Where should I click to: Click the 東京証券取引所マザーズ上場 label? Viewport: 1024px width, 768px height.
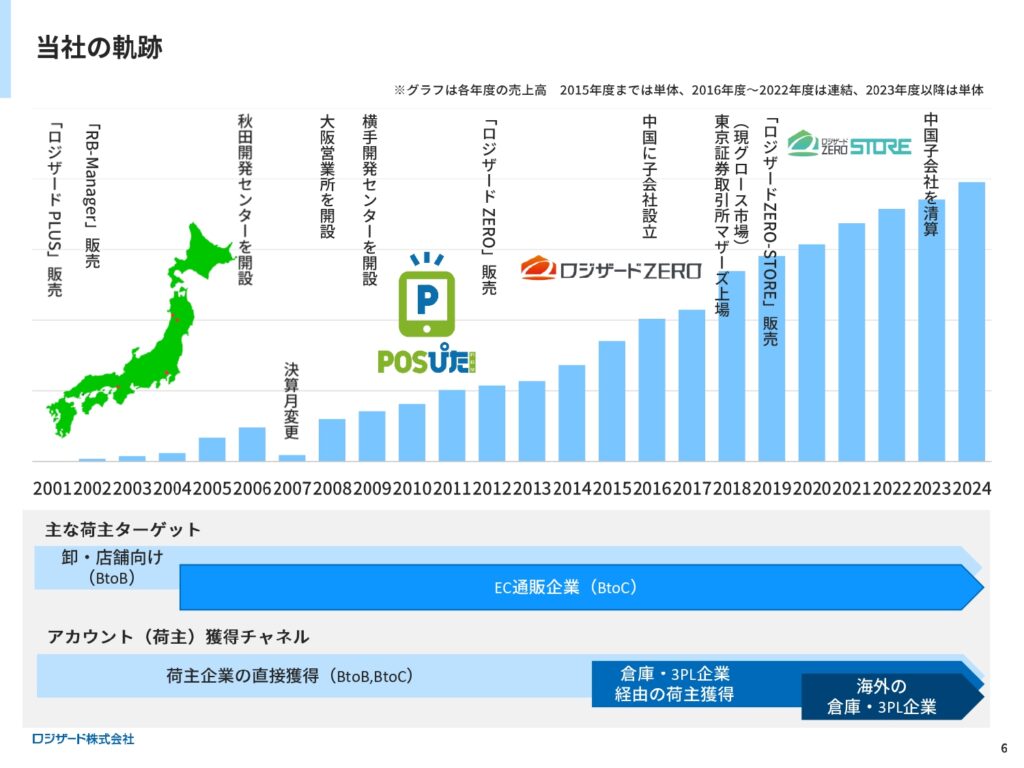(722, 216)
